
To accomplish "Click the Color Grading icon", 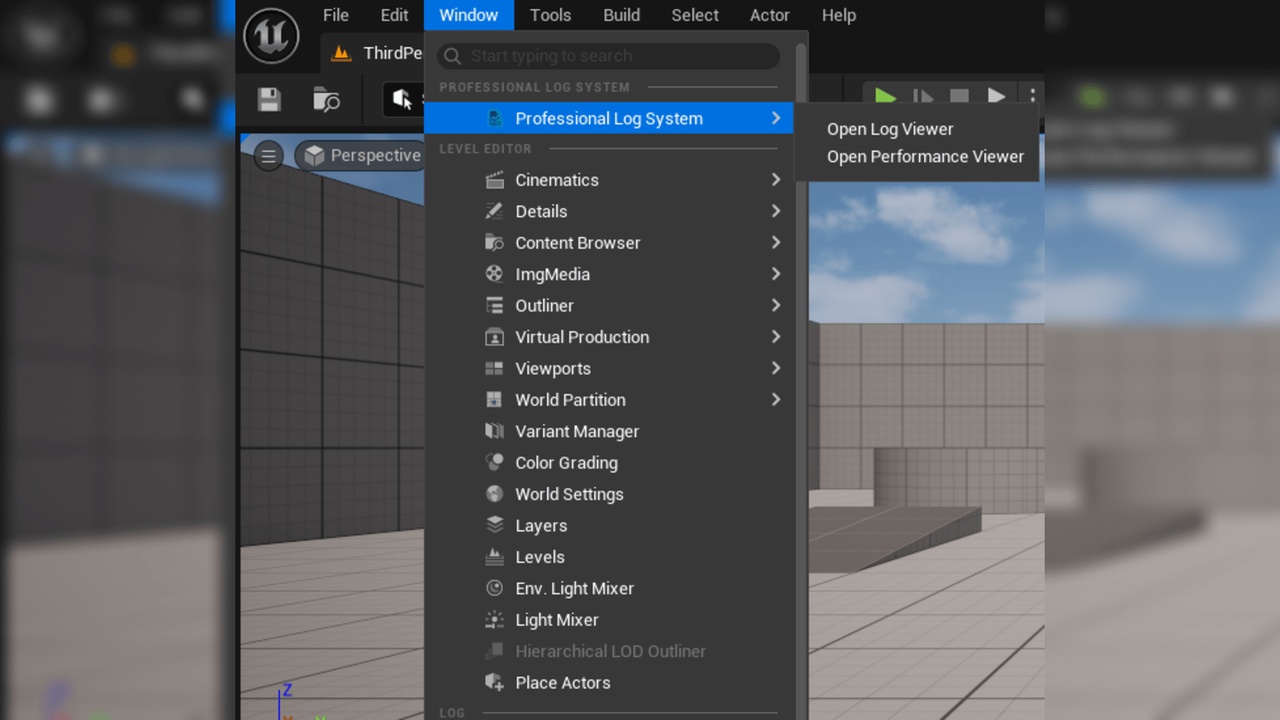I will 494,463.
